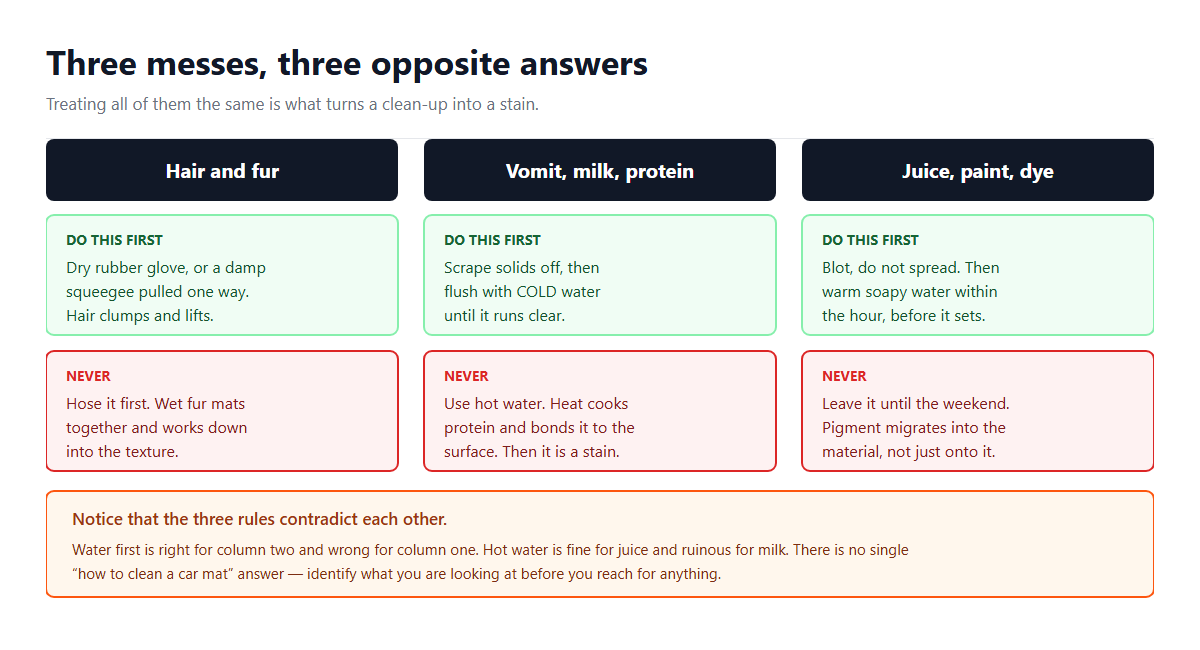Click the 'Scrape solids off' green card
The width and height of the screenshot is (1200, 650).
coord(600,275)
